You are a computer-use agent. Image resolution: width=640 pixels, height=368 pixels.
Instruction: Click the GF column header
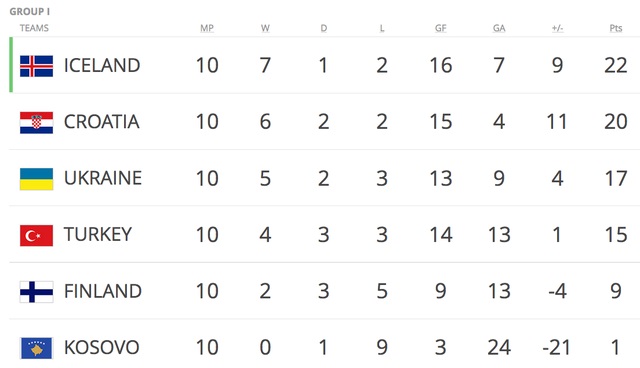440,28
